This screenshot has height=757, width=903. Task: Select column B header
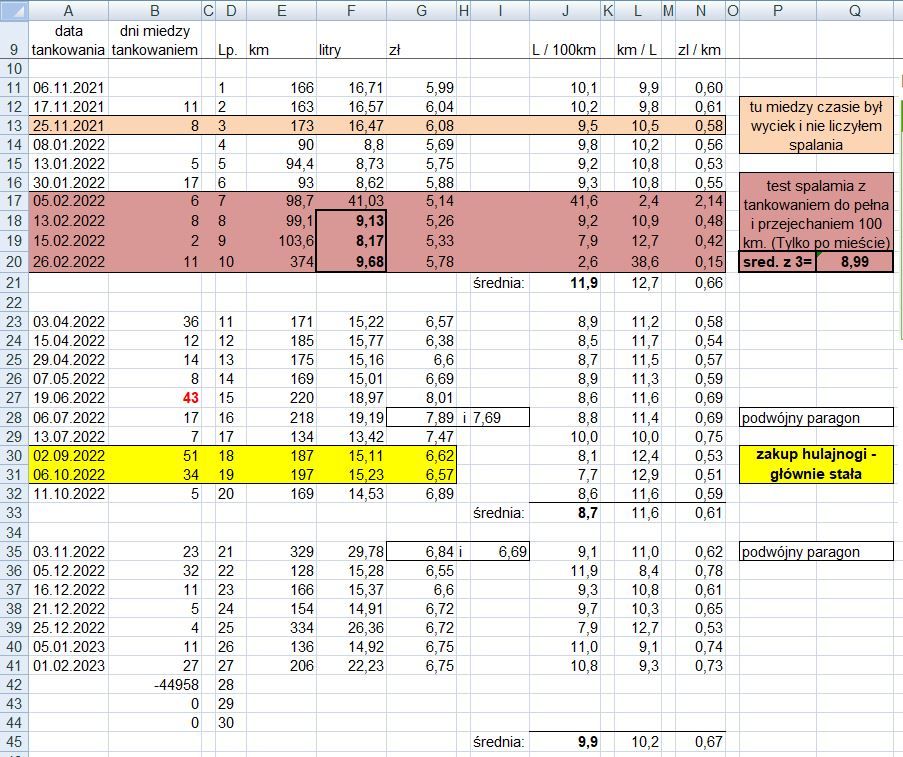pos(155,10)
